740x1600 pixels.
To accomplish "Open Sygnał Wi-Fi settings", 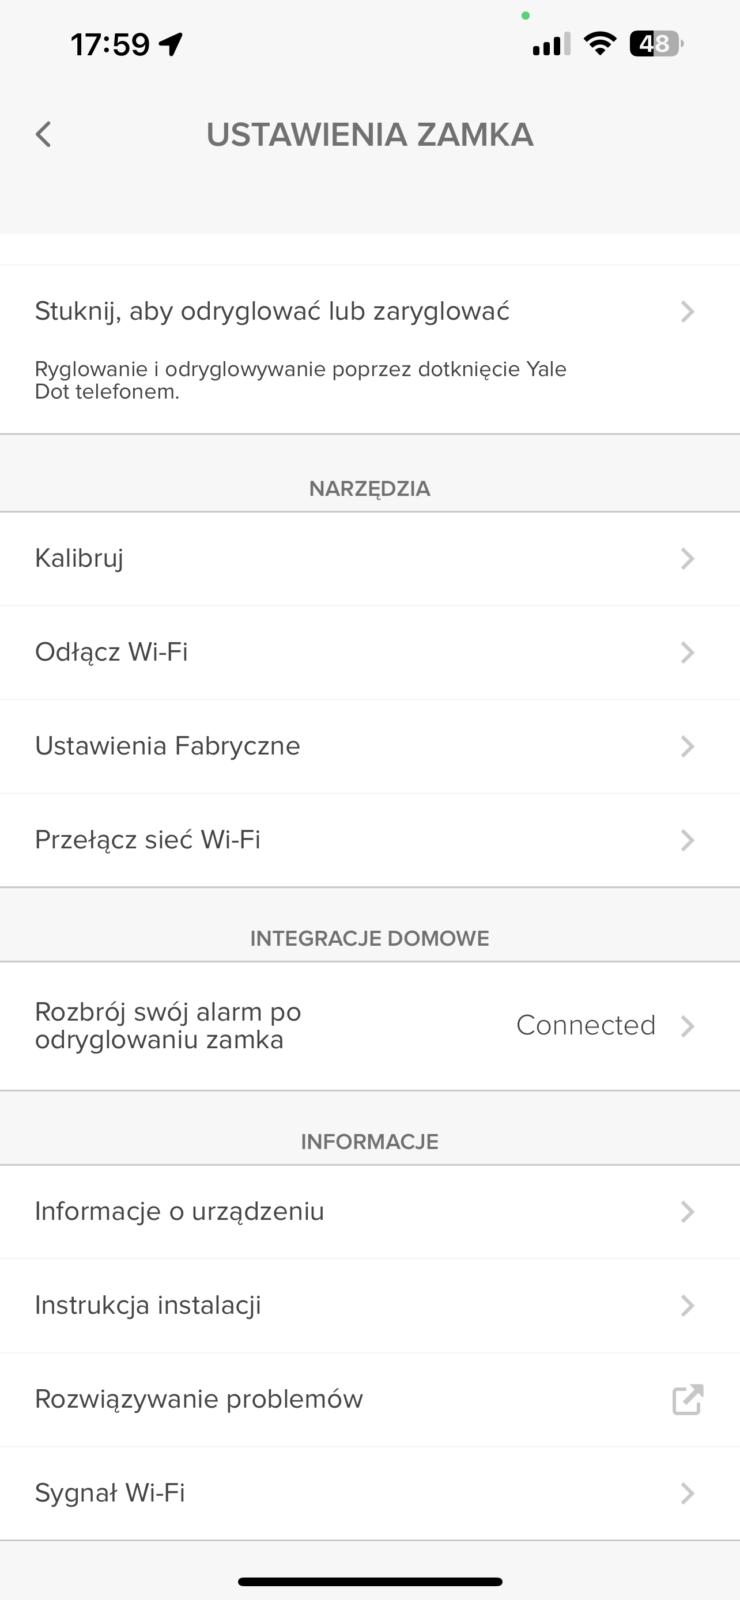I will point(110,1493).
